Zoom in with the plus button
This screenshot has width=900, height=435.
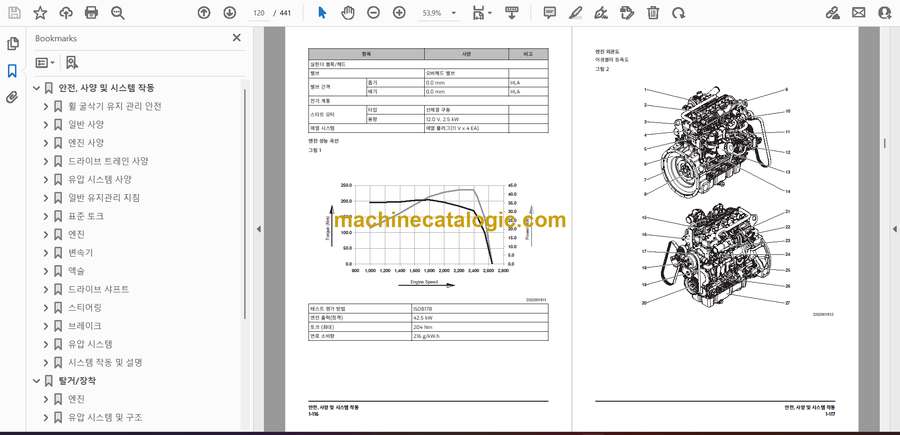(399, 13)
